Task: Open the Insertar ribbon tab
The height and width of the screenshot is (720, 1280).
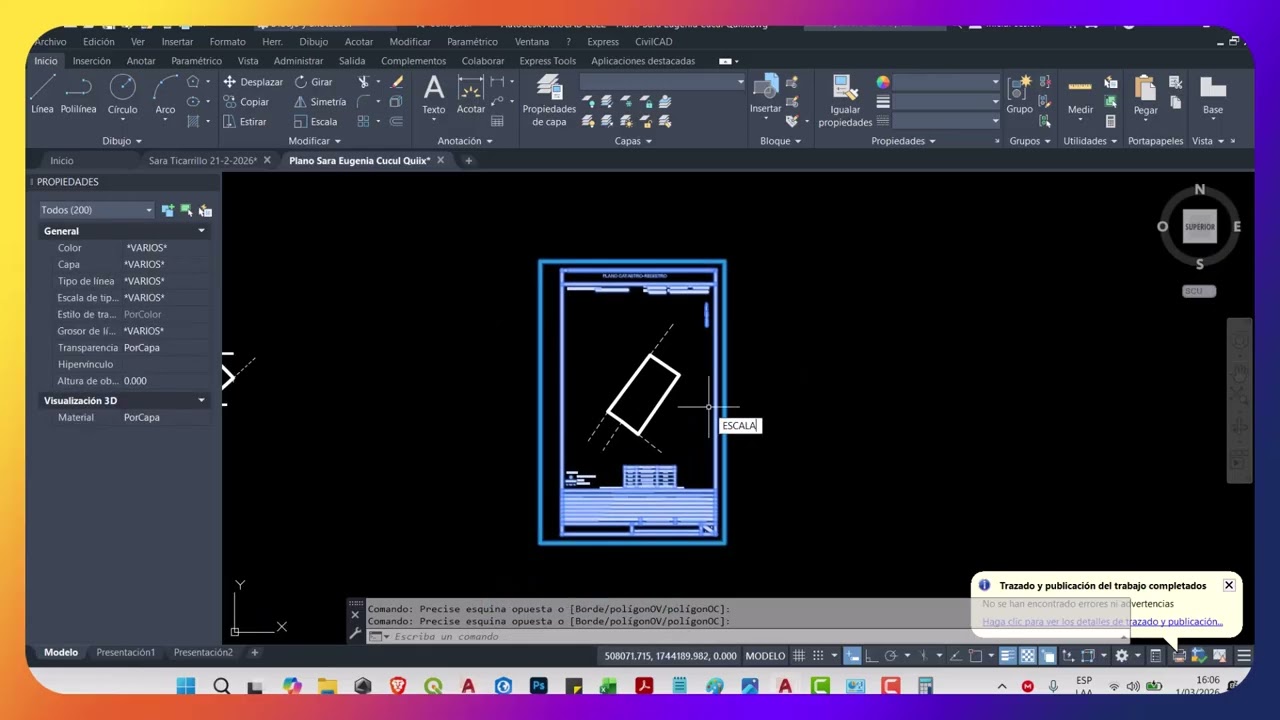Action: 92,61
